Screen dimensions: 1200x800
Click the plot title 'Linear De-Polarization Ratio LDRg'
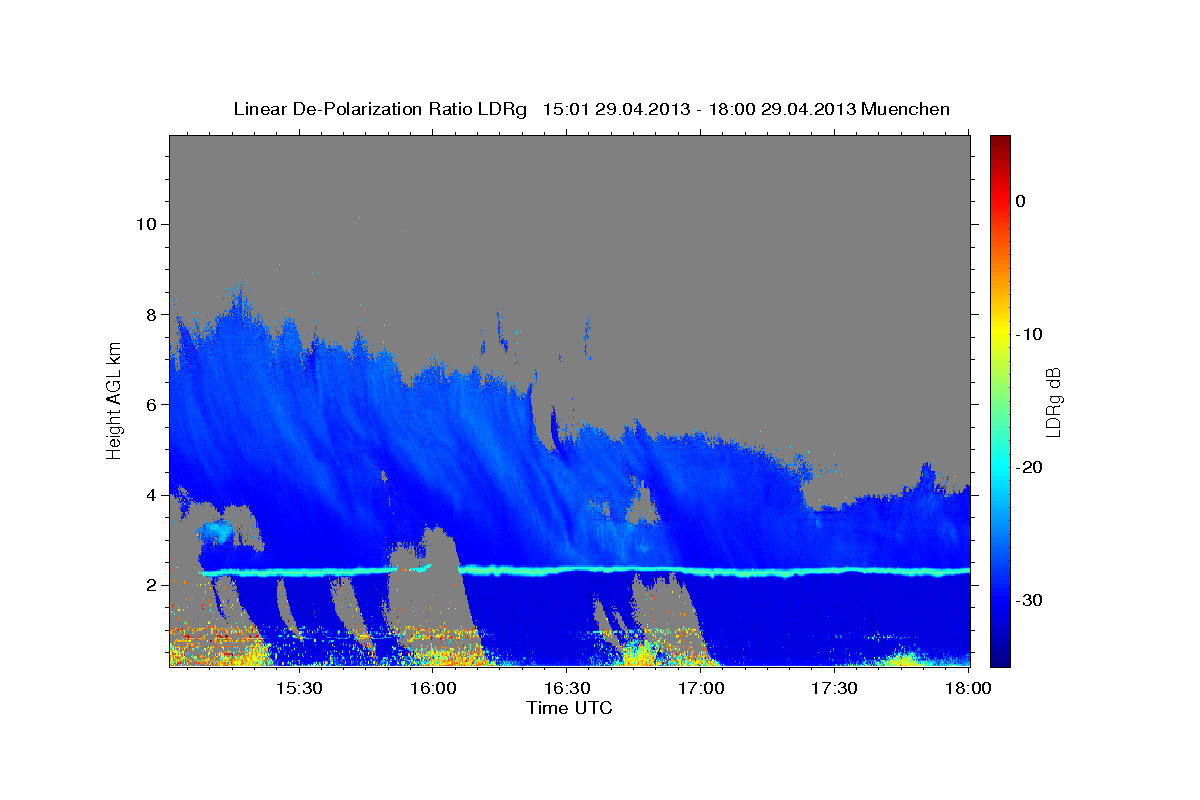[379, 109]
